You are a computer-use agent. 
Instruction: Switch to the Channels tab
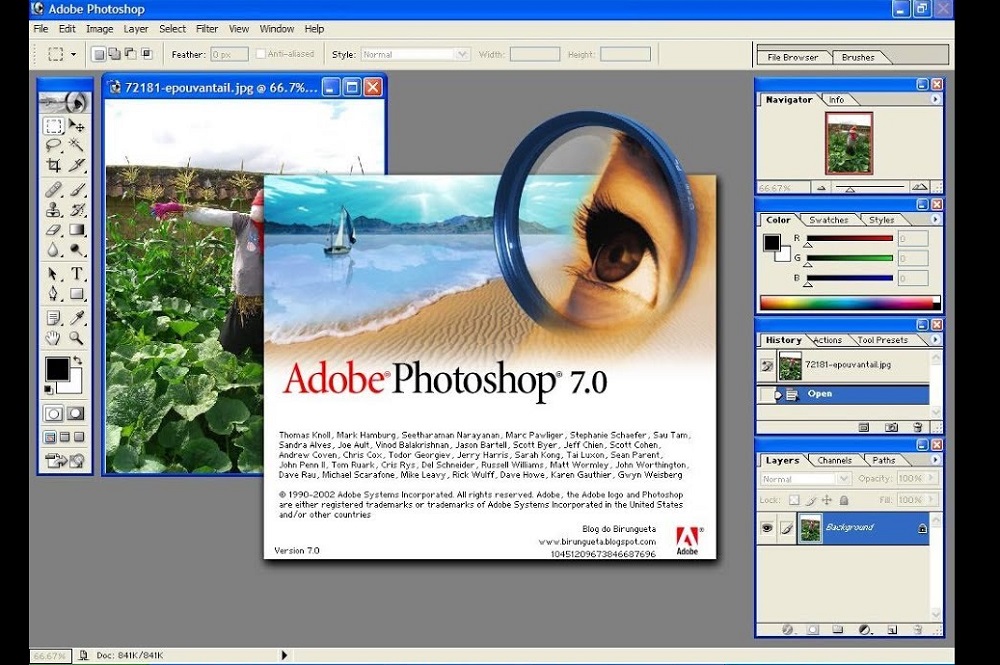[x=834, y=460]
